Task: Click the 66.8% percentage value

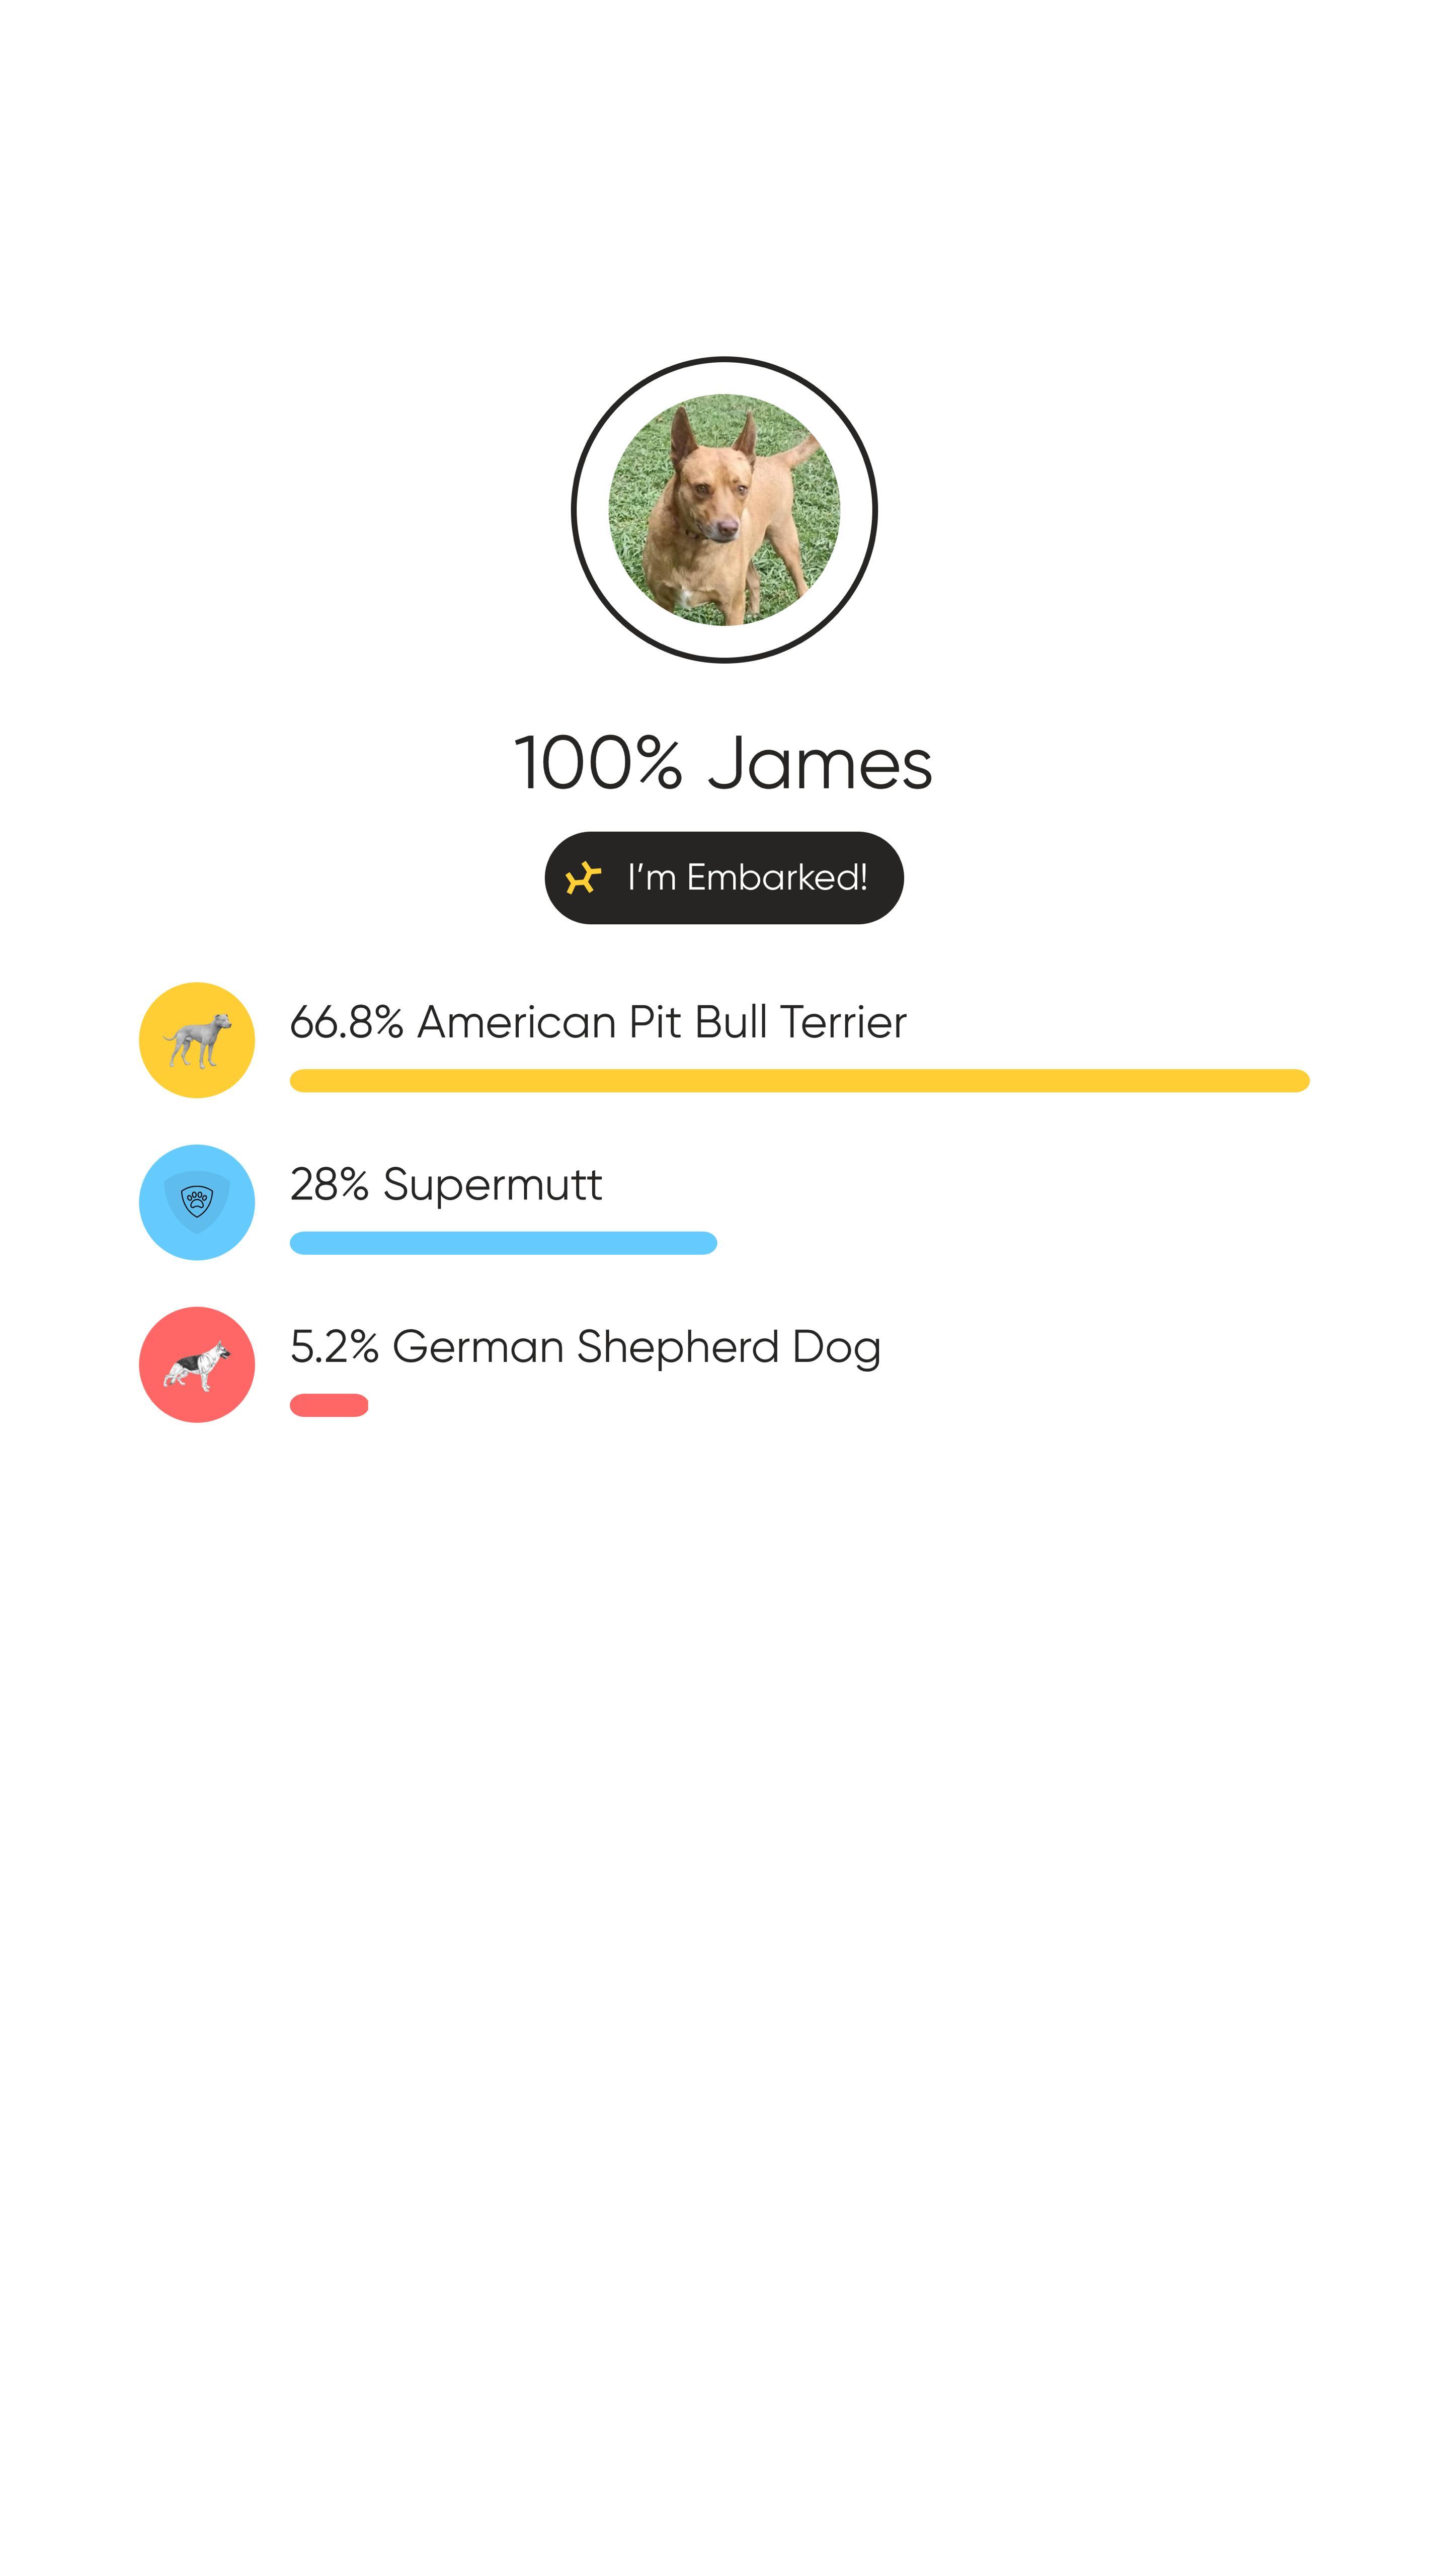Action: point(346,1022)
